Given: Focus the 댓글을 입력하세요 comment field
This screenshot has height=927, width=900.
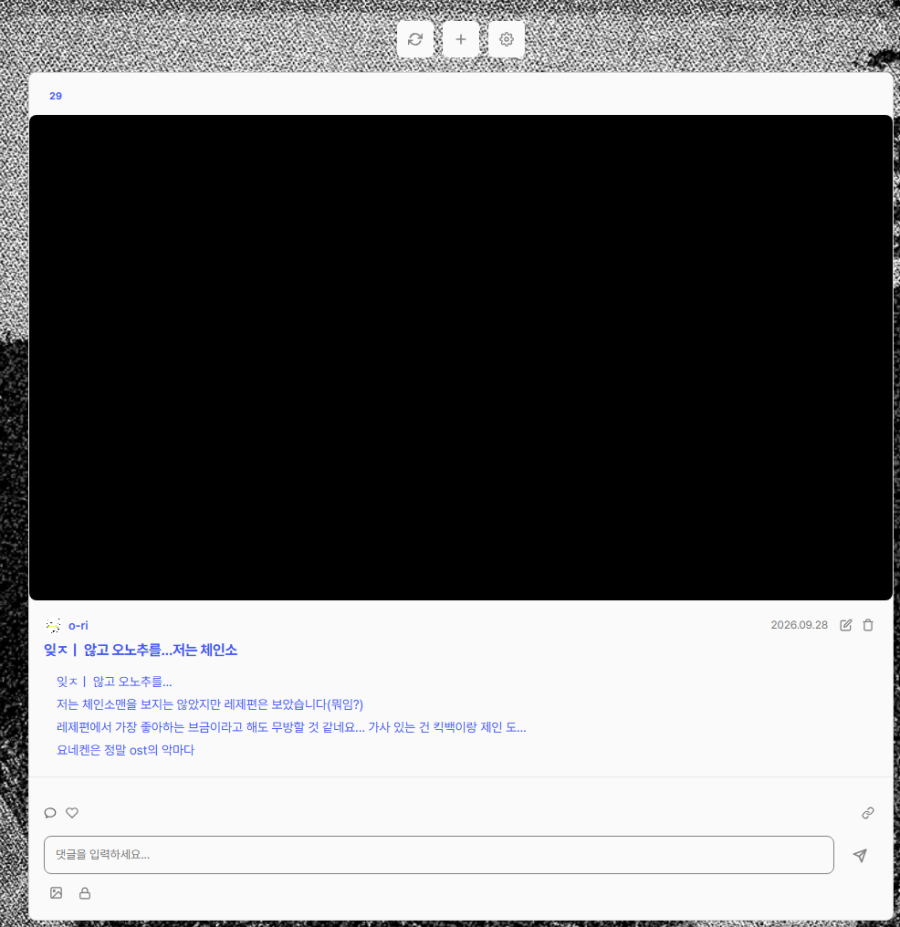Looking at the screenshot, I should pos(439,855).
